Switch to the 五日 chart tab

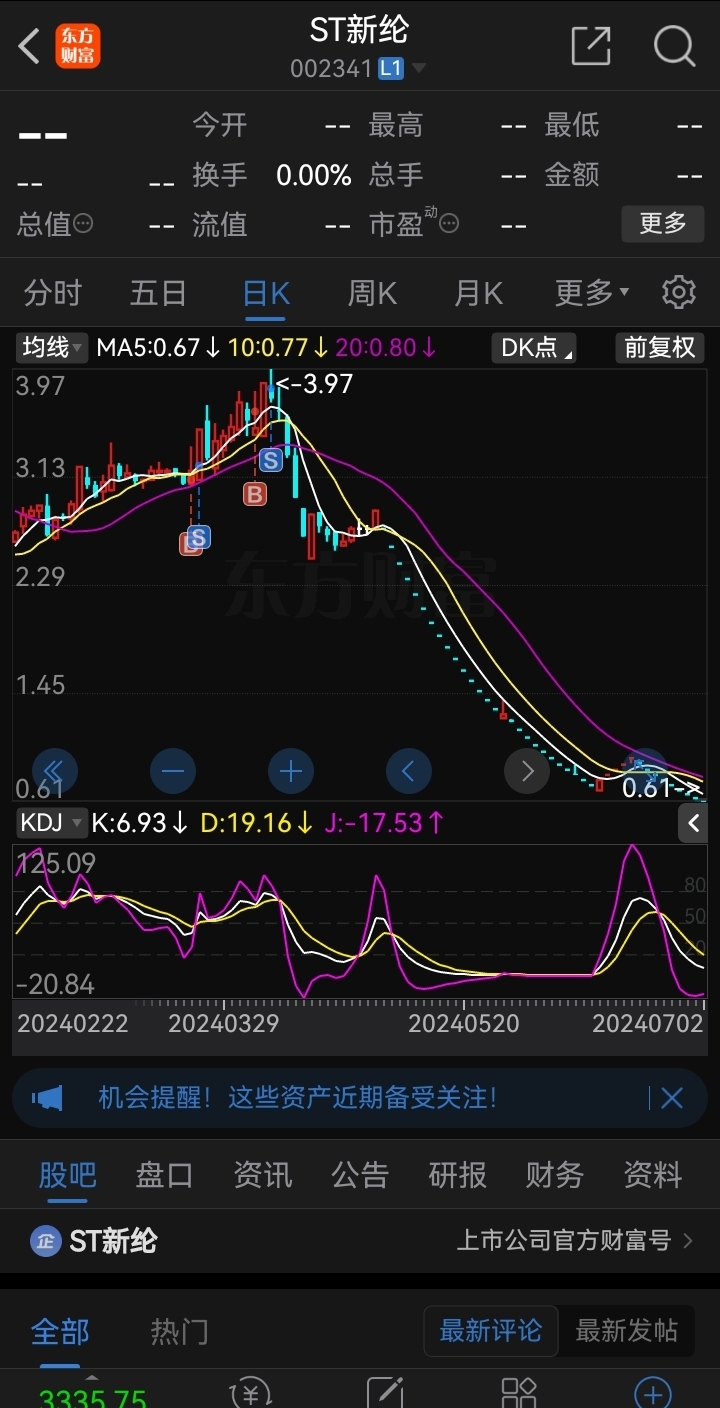pos(158,293)
